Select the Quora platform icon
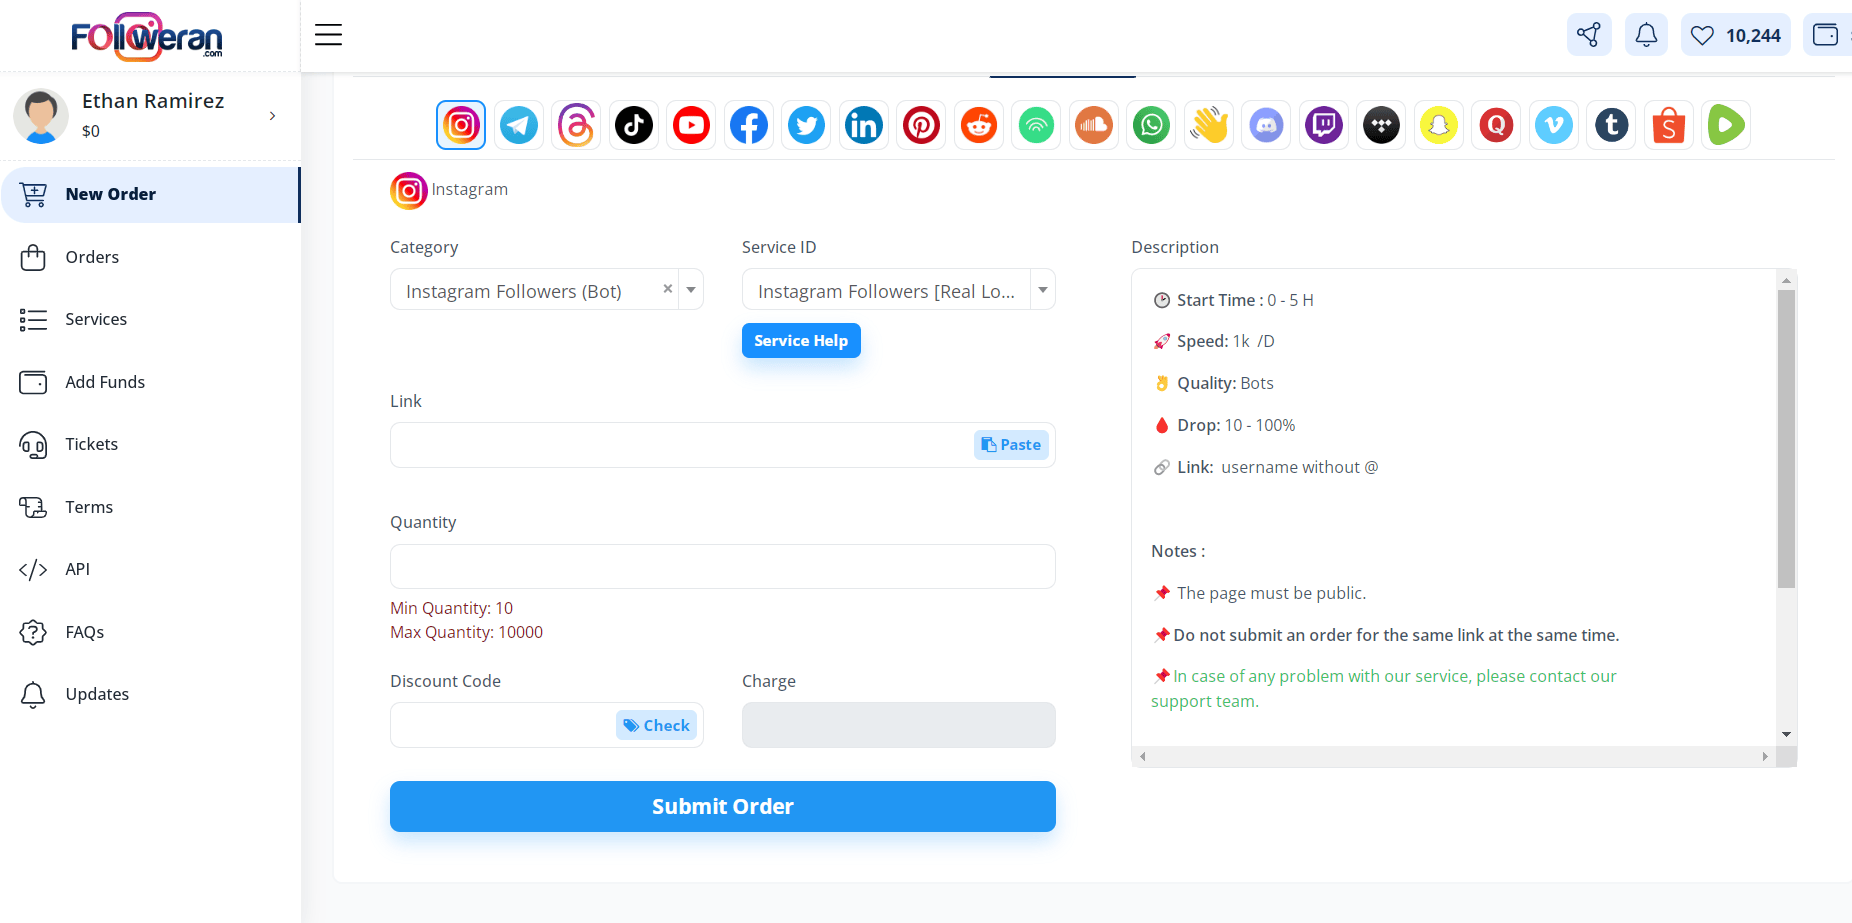 (x=1496, y=125)
